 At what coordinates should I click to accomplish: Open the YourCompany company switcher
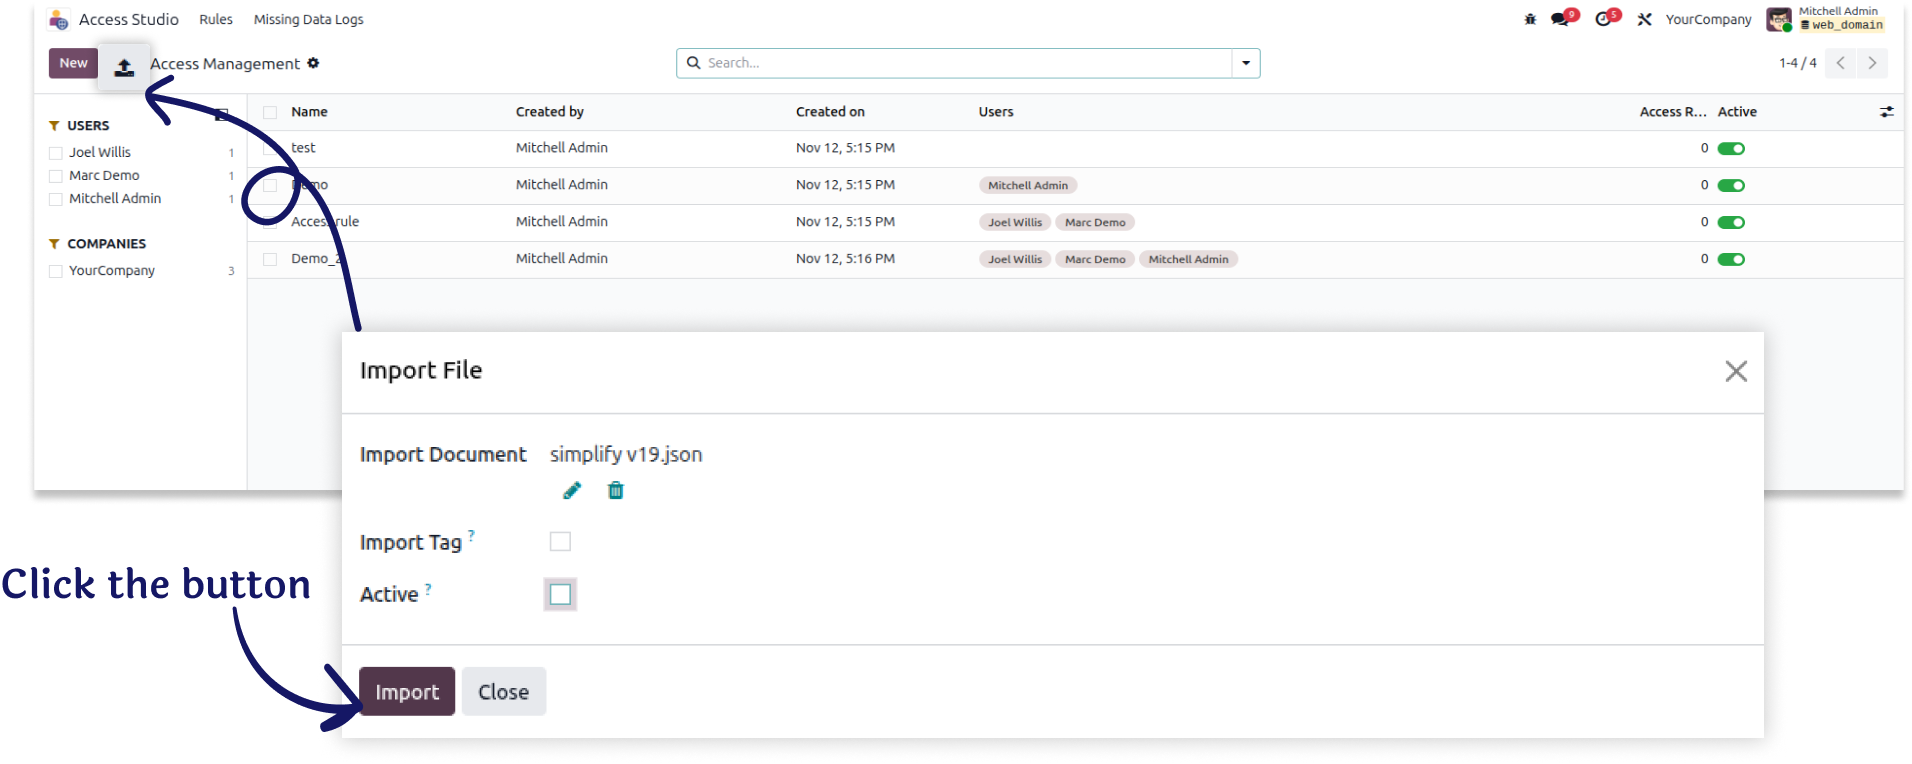click(1708, 19)
